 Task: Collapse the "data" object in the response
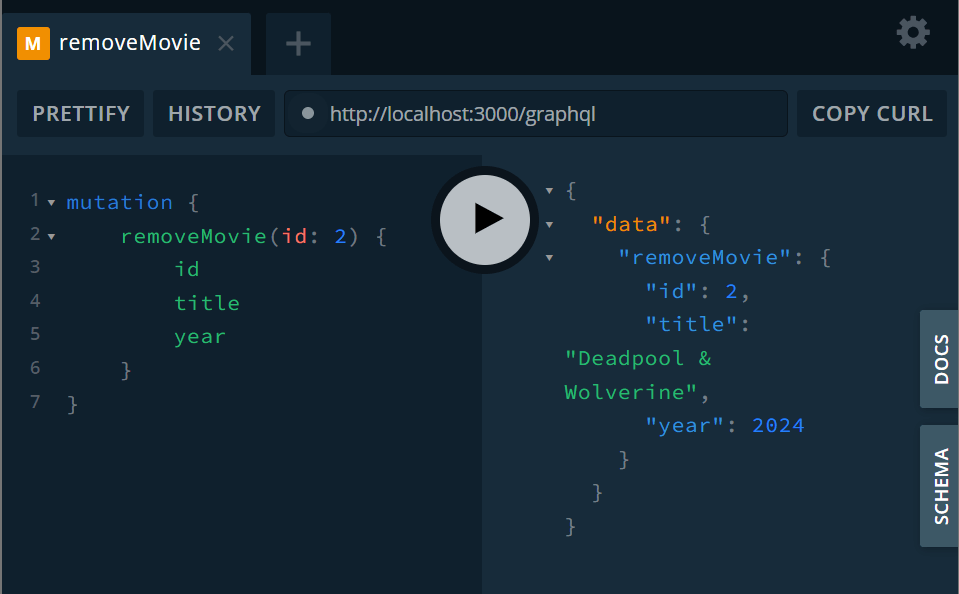549,225
